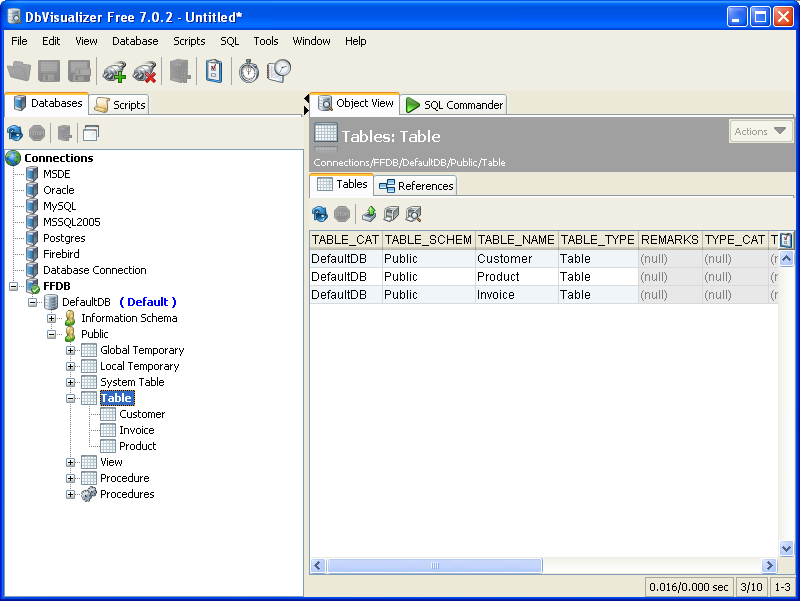The width and height of the screenshot is (800, 601).
Task: Open the Help menu
Action: 356,41
